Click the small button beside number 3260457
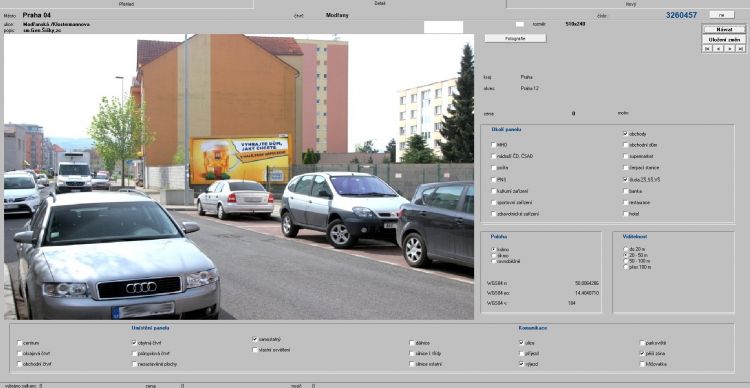The image size is (750, 388). click(x=721, y=15)
